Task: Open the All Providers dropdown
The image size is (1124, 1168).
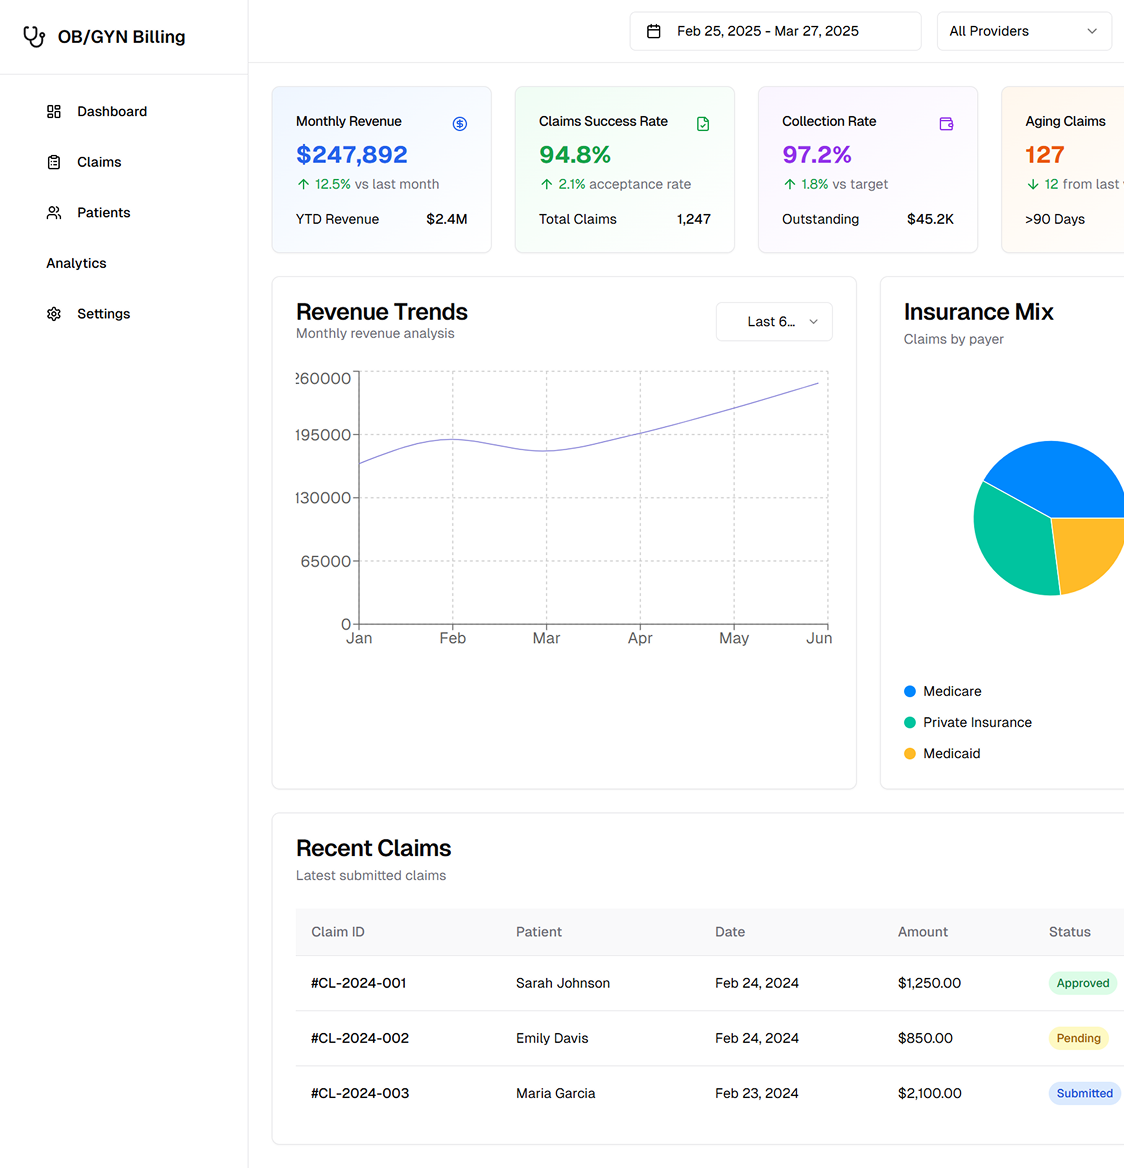Action: pos(1023,31)
